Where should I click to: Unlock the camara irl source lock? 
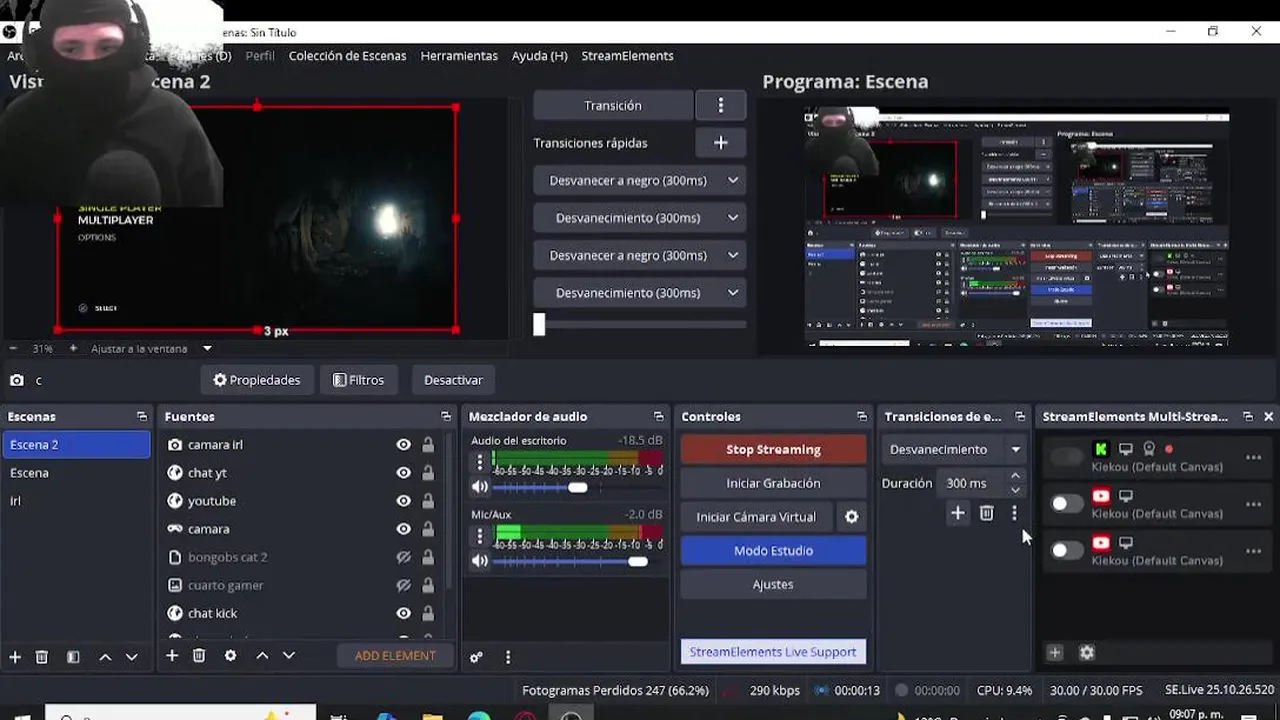point(428,445)
